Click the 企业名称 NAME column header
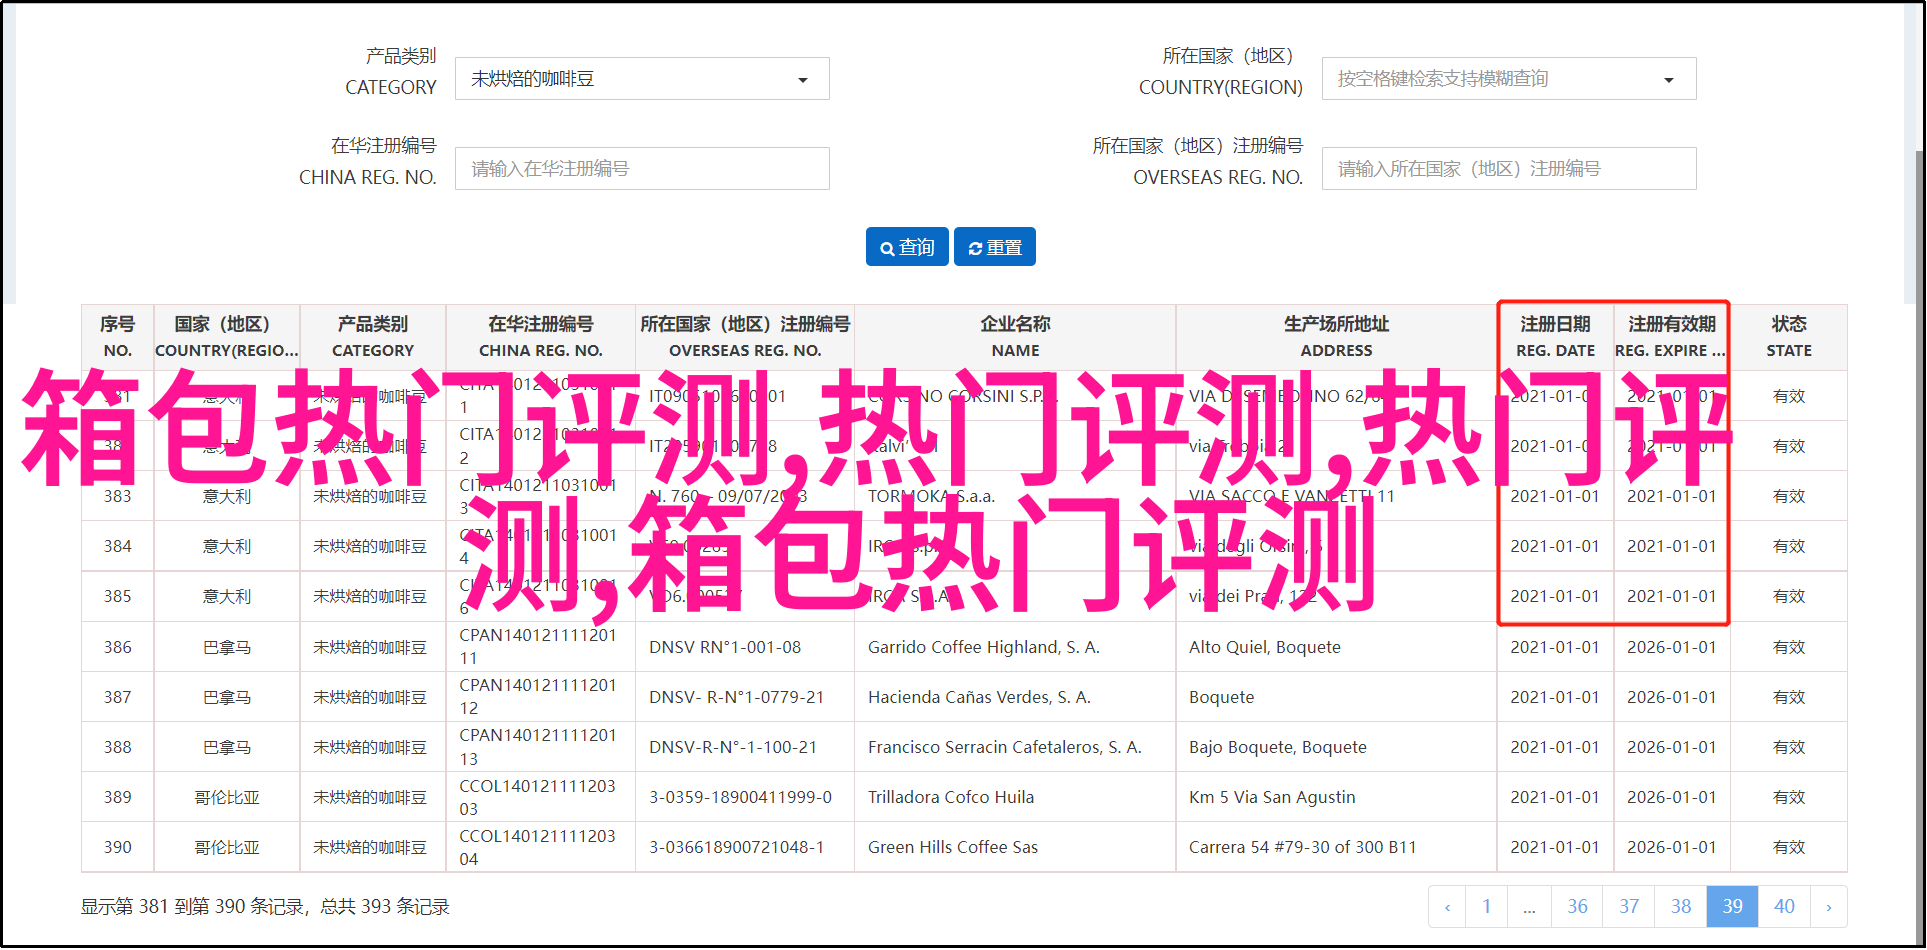Viewport: 1927px width, 950px height. click(1015, 337)
